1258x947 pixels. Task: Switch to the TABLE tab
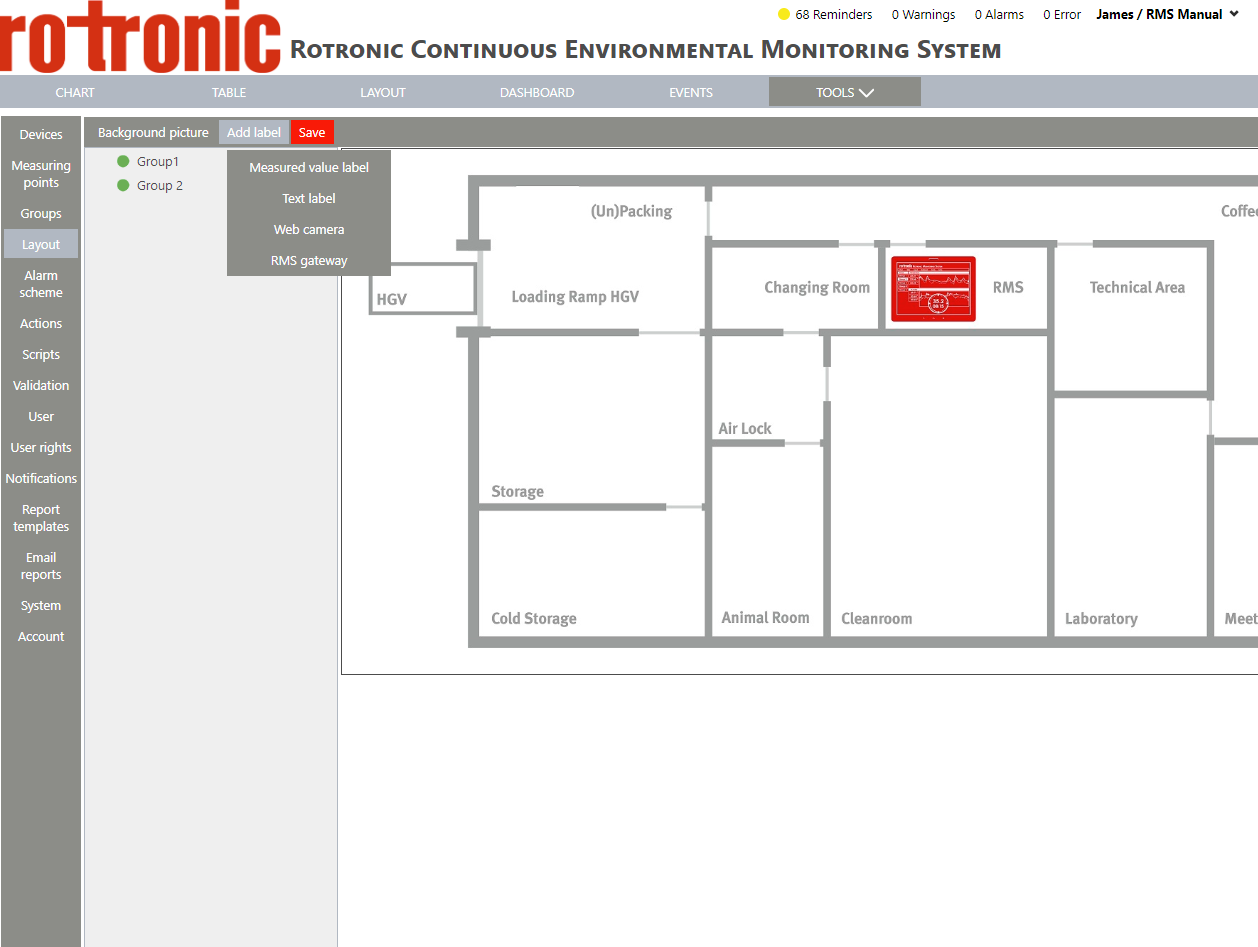coord(229,92)
